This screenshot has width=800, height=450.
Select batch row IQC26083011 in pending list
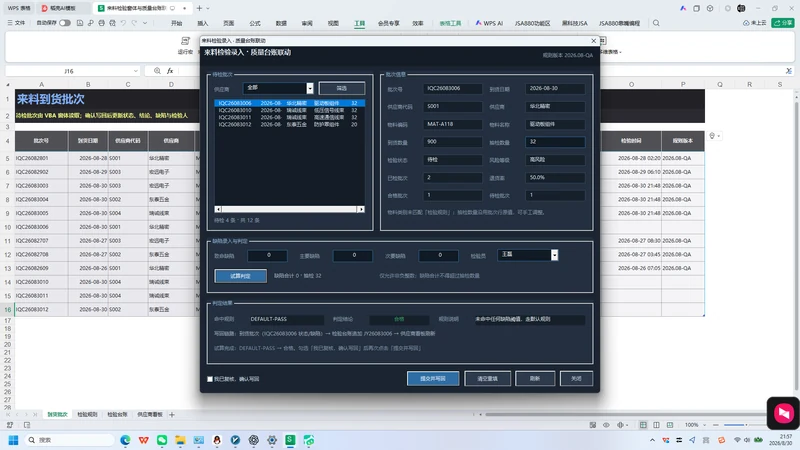[x=289, y=117]
